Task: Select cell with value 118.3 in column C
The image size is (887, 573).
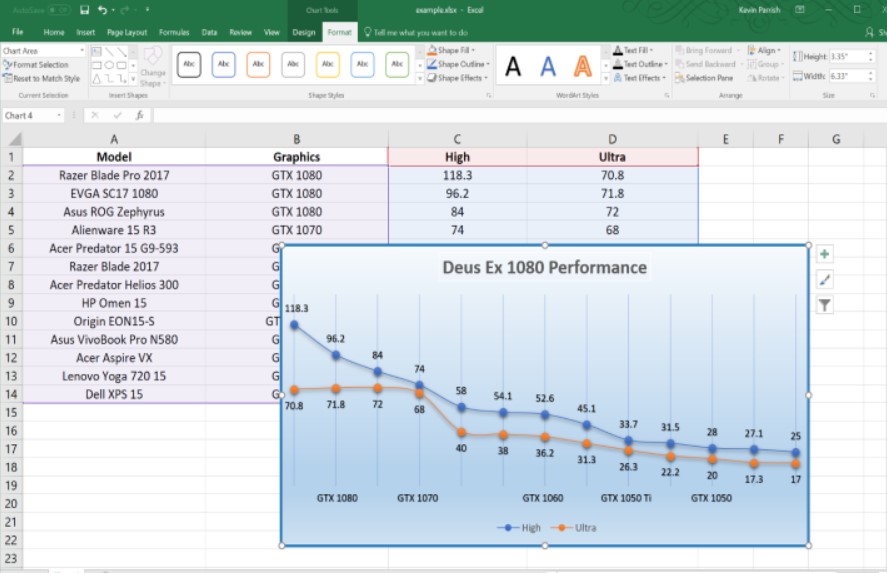Action: [x=457, y=175]
